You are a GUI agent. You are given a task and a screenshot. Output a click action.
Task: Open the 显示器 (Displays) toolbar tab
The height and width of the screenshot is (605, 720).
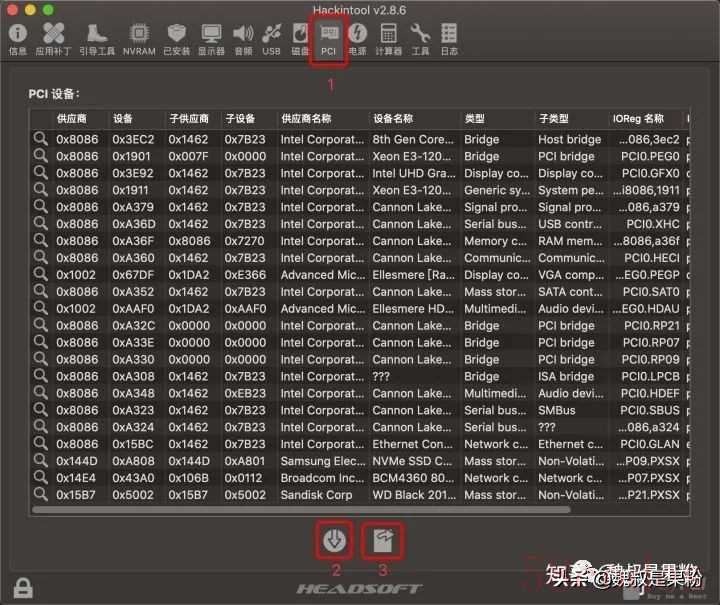click(x=211, y=39)
